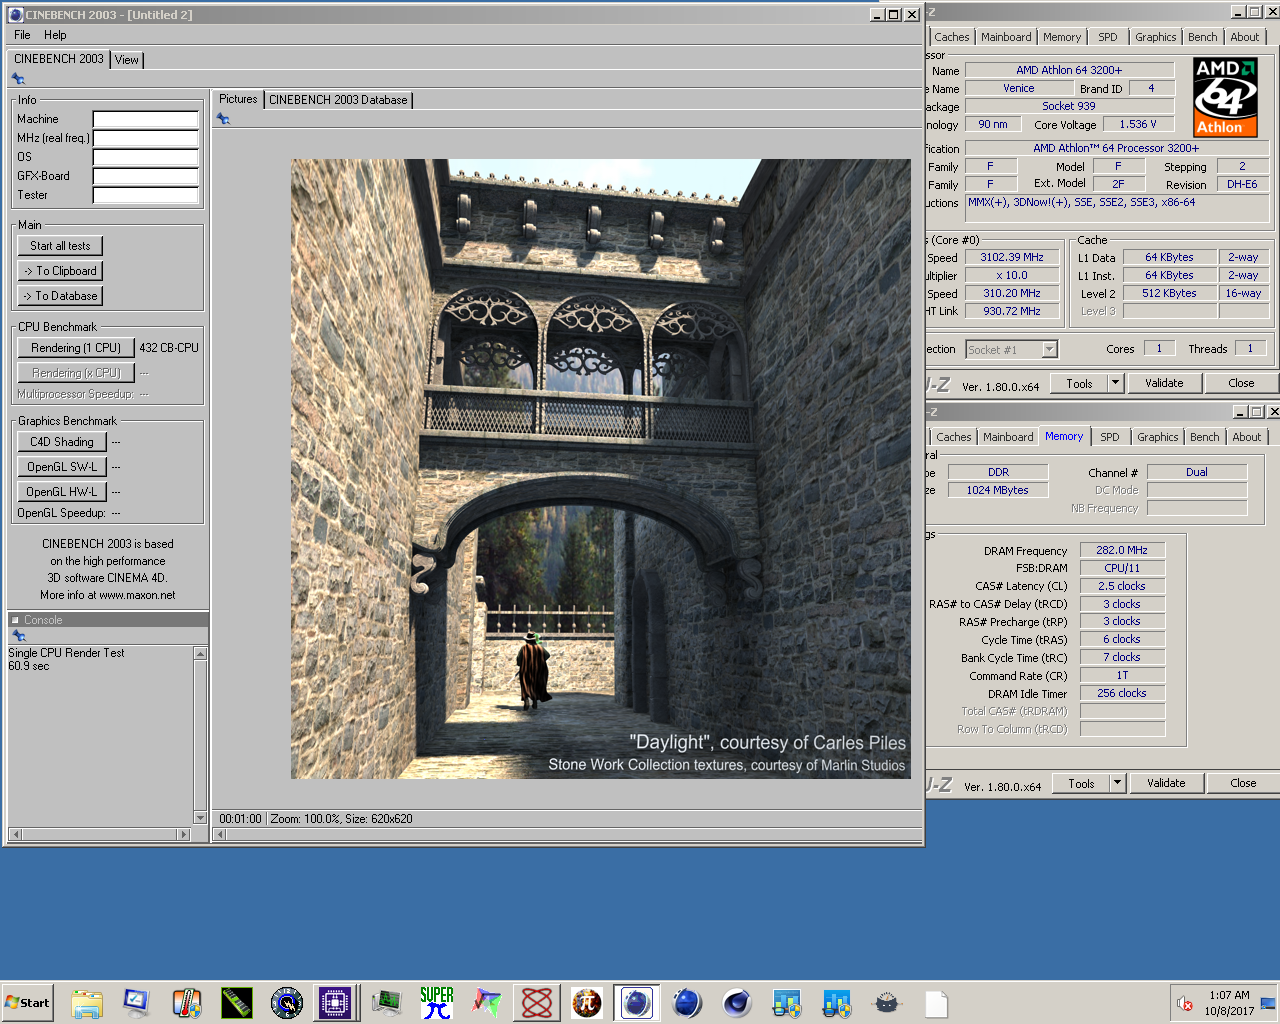
Task: Click the Console scrollbar up arrow
Action: [x=200, y=654]
